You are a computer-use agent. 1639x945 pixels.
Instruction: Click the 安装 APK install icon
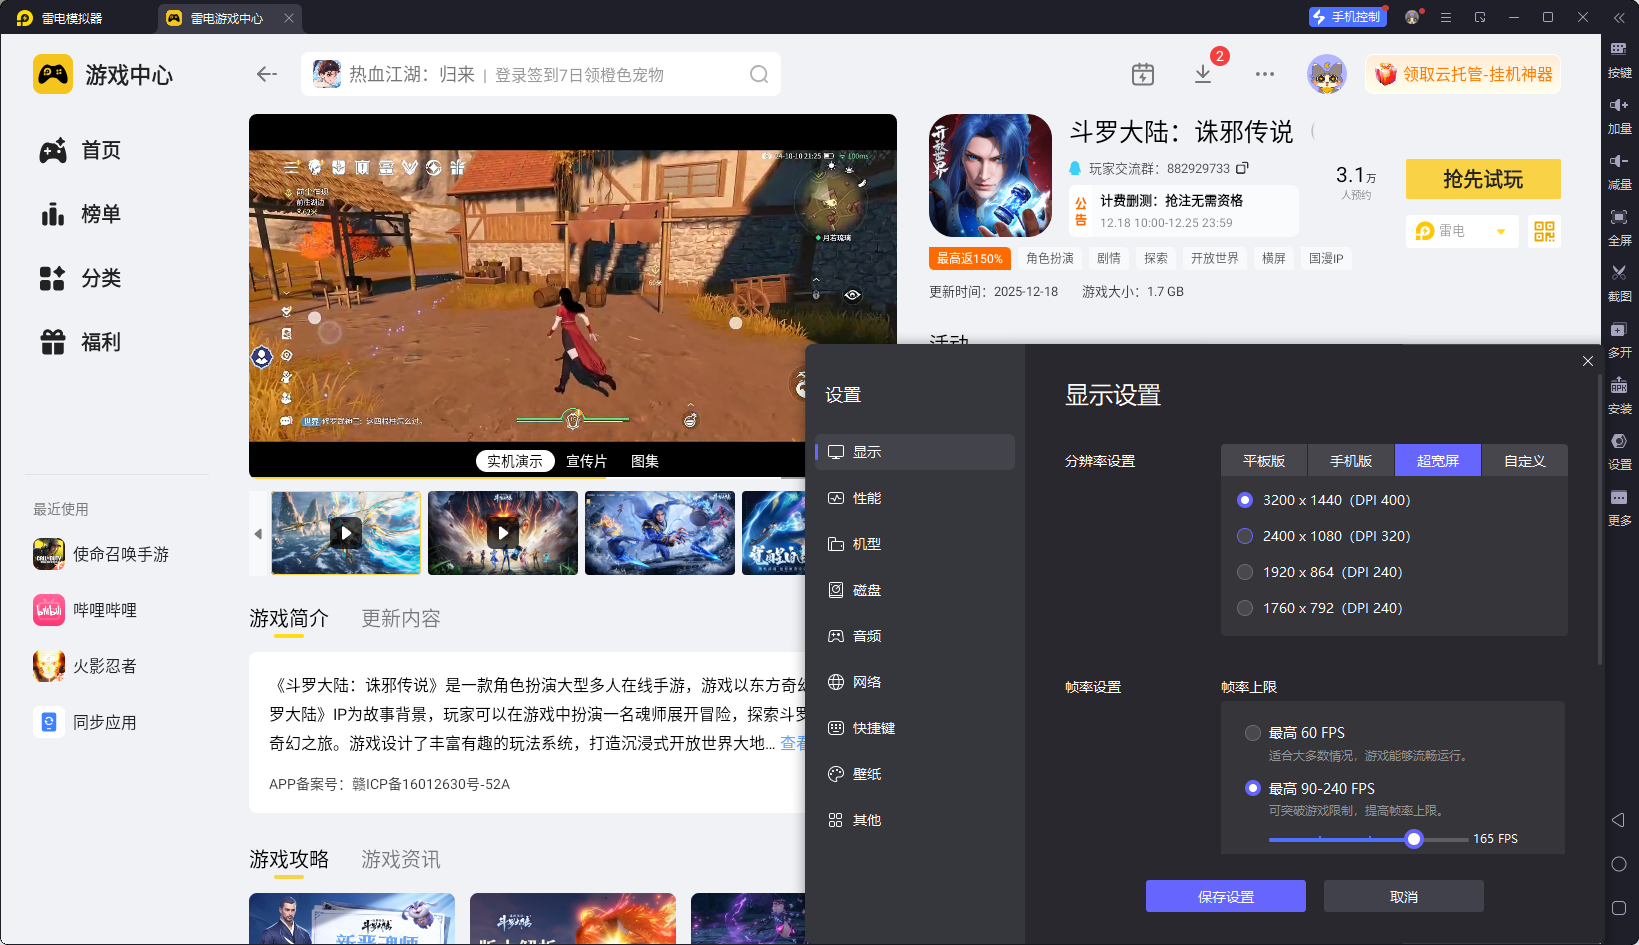[1619, 395]
